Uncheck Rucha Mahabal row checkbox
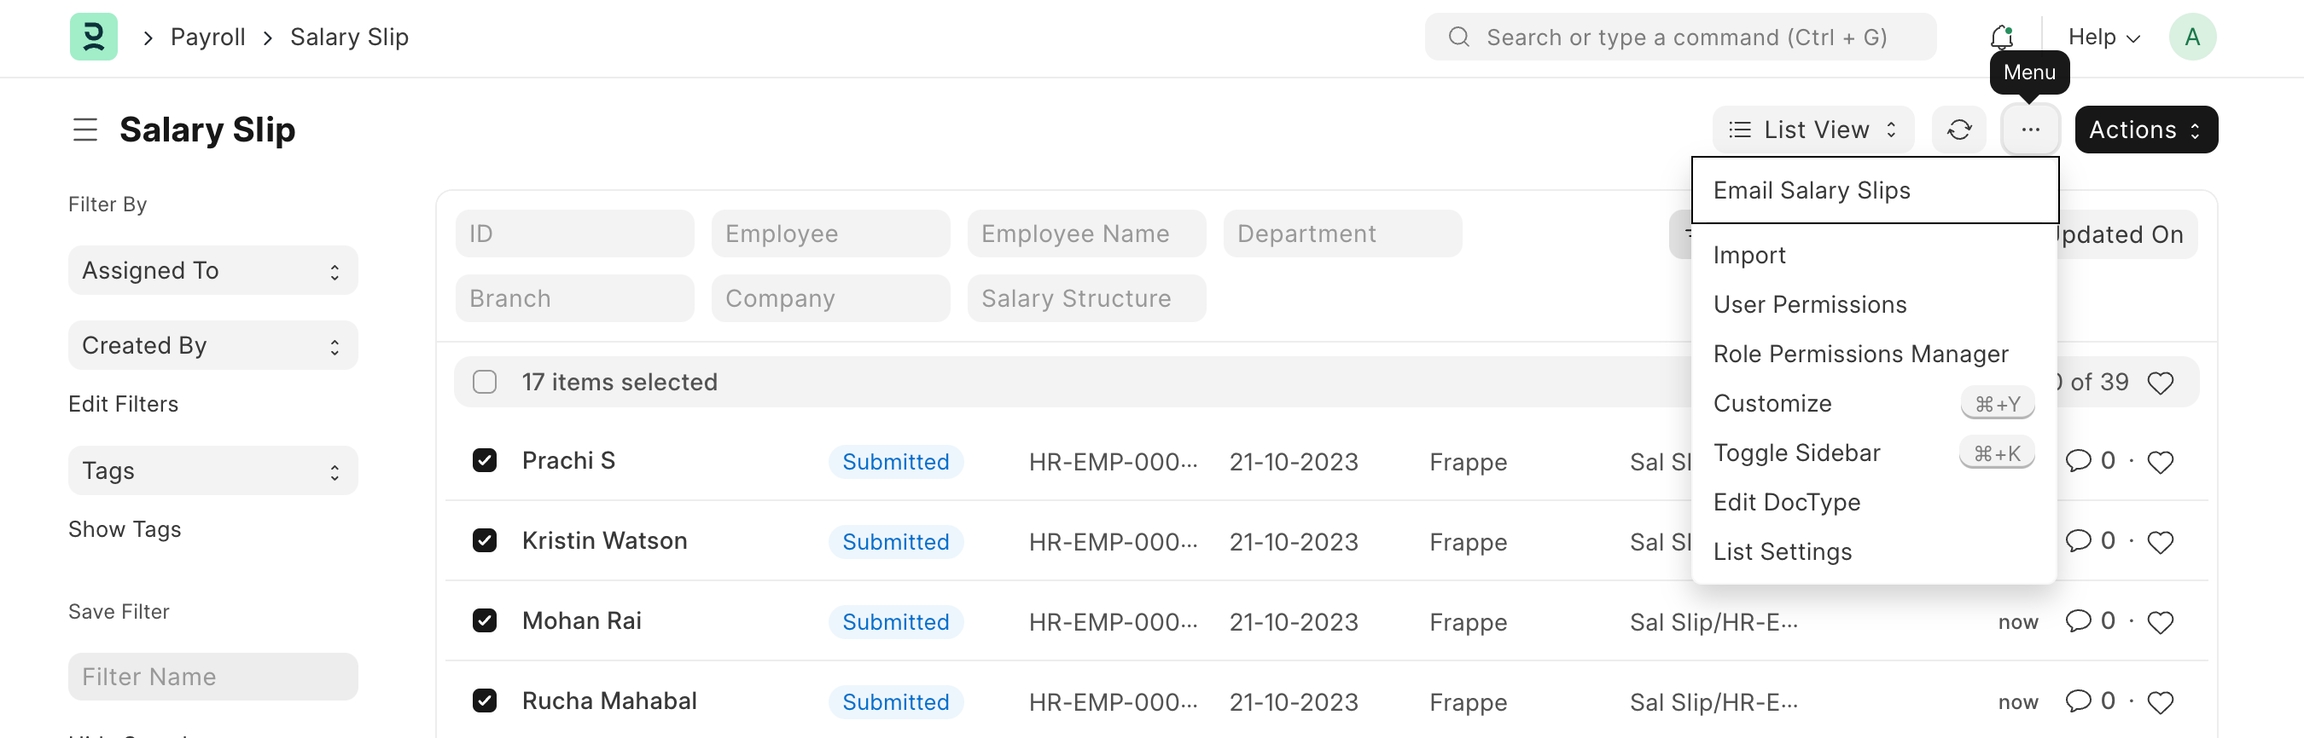 click(485, 700)
